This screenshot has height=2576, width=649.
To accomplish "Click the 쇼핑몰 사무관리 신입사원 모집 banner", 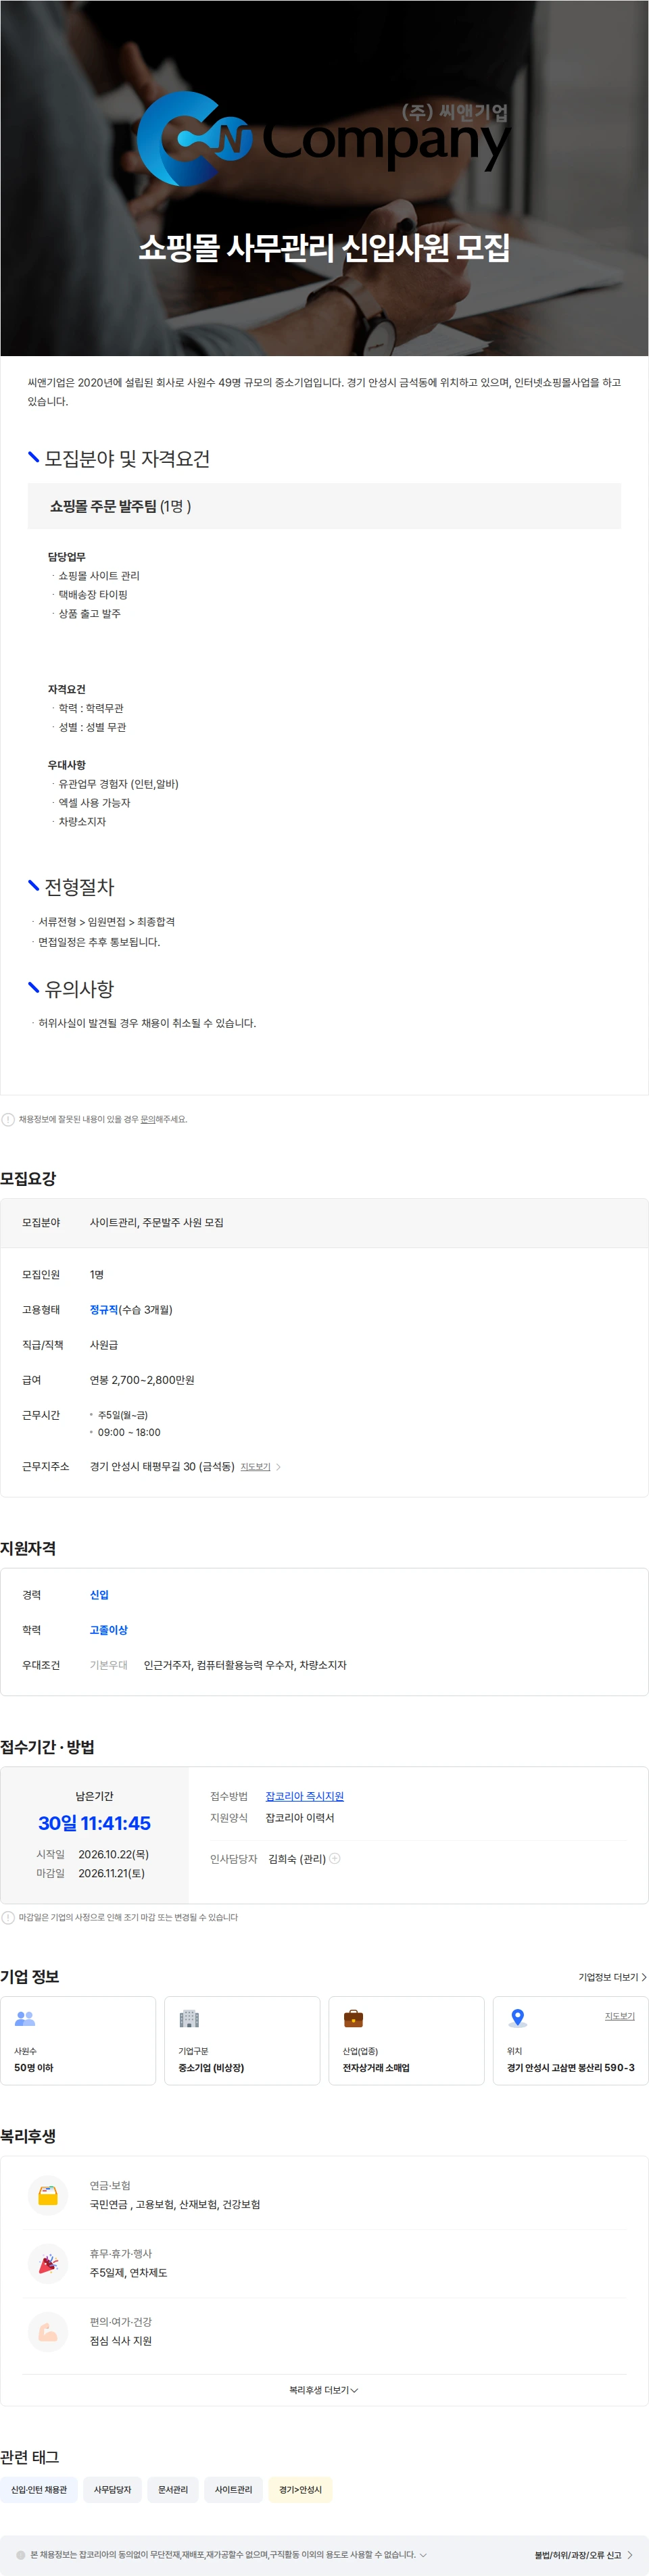I will 324,247.
